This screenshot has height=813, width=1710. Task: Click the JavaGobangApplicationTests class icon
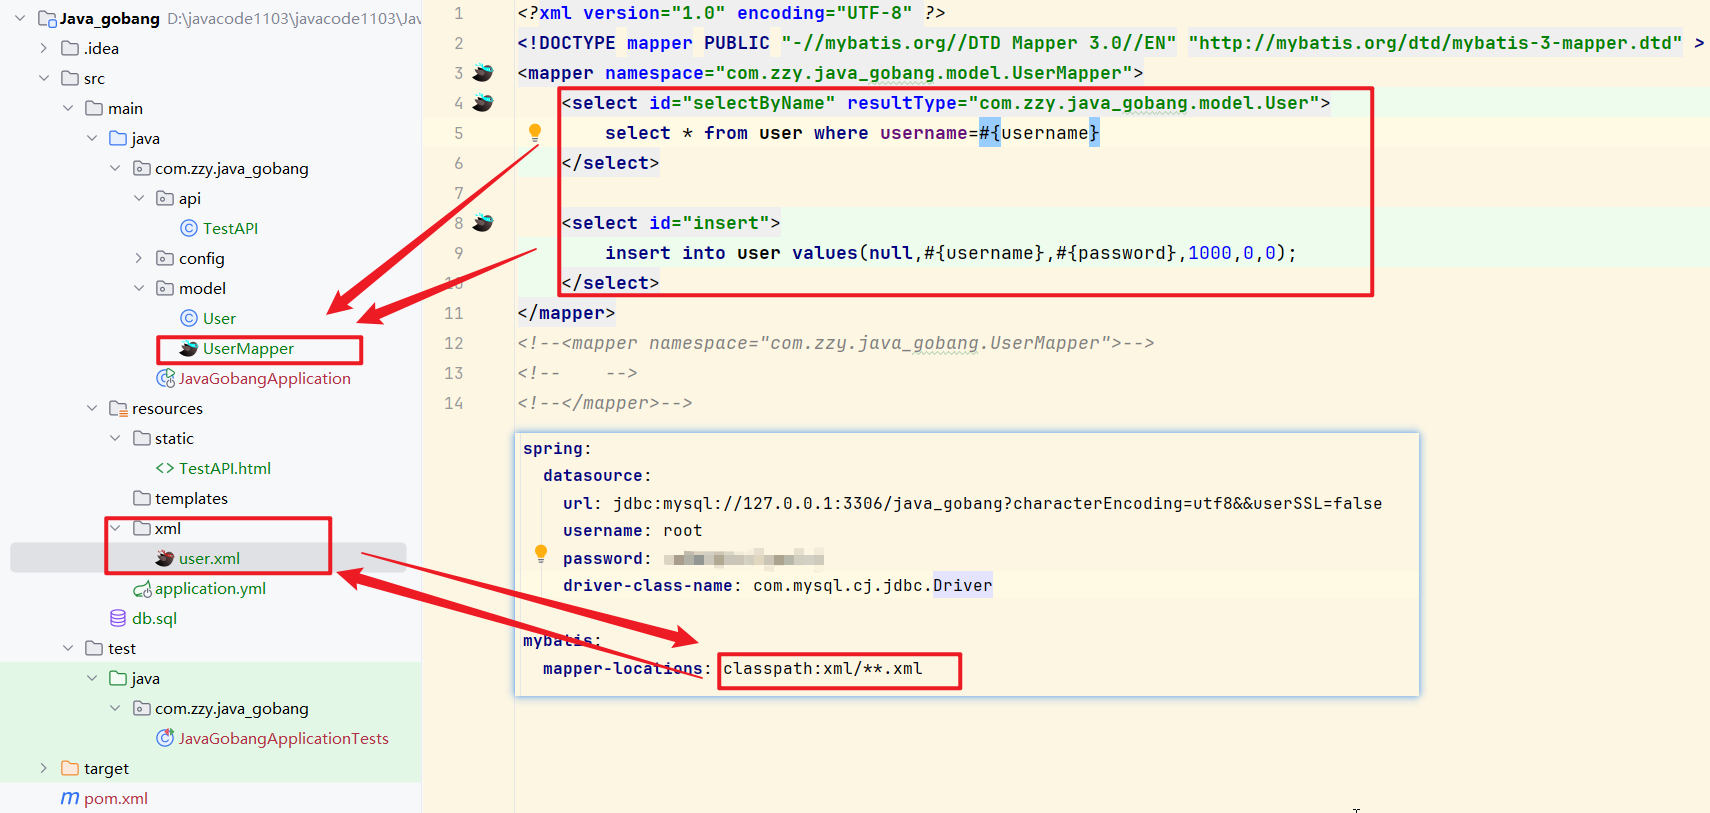tap(166, 738)
